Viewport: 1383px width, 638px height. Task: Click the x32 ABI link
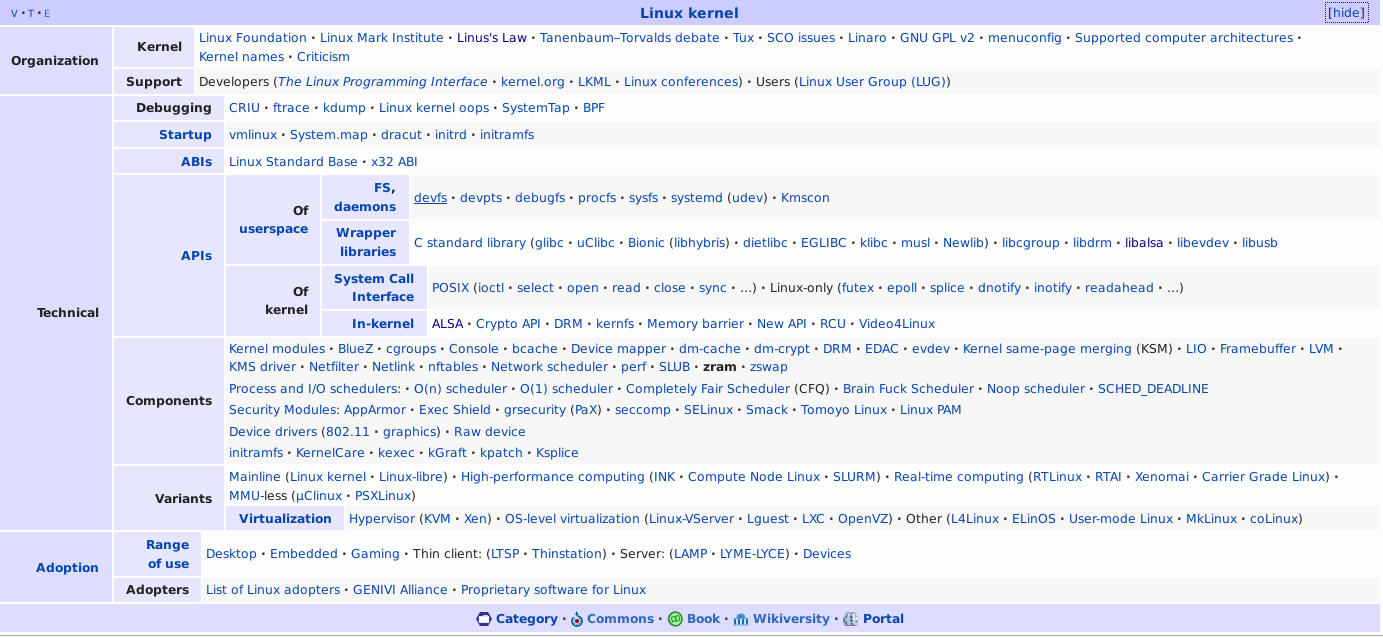point(394,162)
